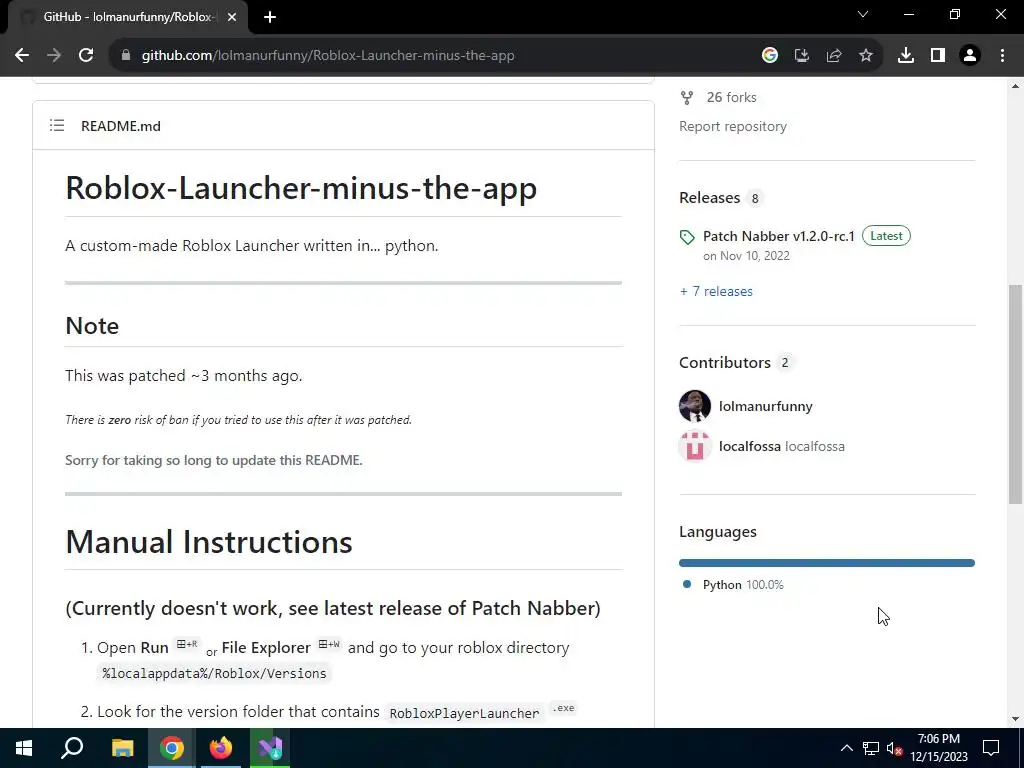Click the blue Python color dot
The width and height of the screenshot is (1024, 768).
[x=686, y=584]
